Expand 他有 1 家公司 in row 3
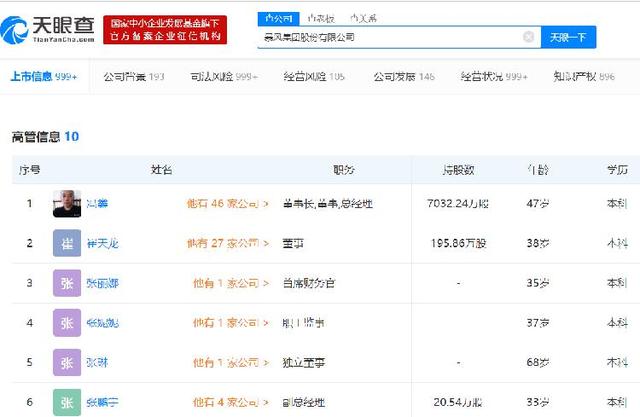 (231, 283)
